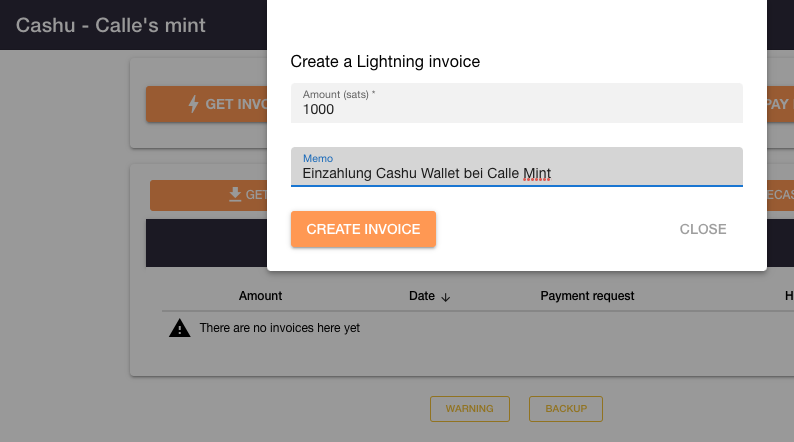Screen dimensions: 794x442
Task: Open the Warning button at bottom
Action: tap(469, 409)
